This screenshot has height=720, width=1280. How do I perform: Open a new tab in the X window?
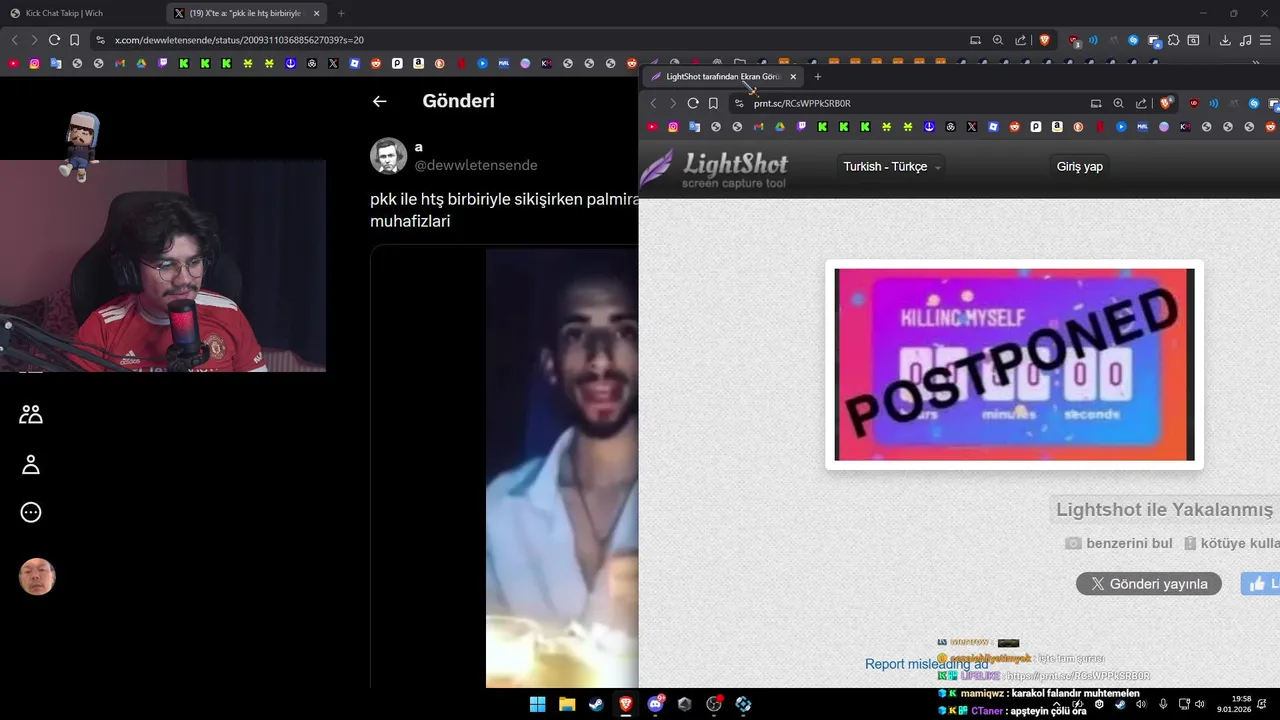click(x=341, y=13)
